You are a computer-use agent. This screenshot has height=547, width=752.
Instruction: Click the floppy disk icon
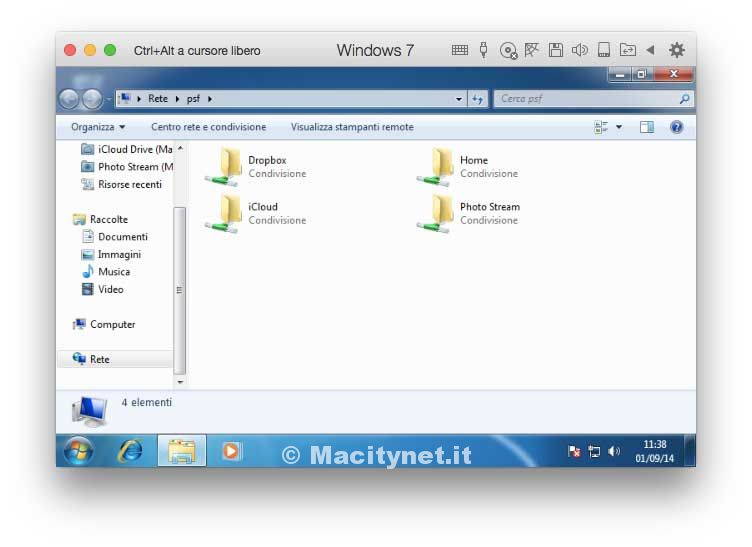tap(555, 50)
